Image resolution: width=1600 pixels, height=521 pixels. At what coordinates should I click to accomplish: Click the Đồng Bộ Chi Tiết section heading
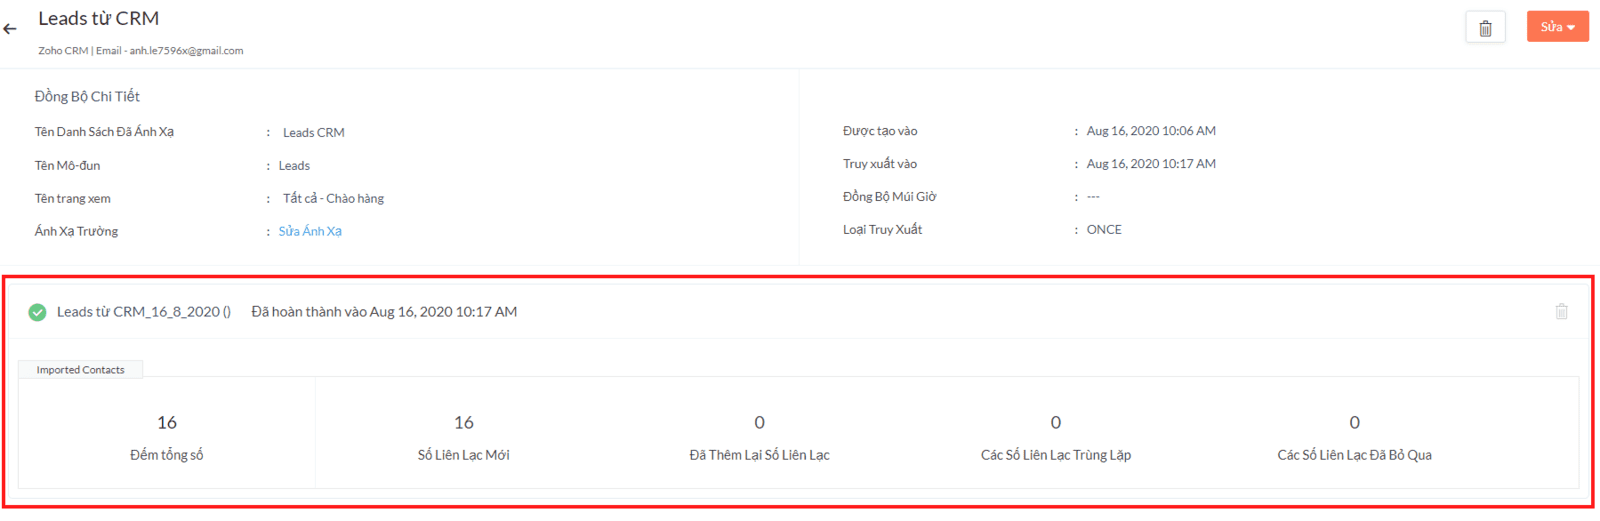point(87,97)
